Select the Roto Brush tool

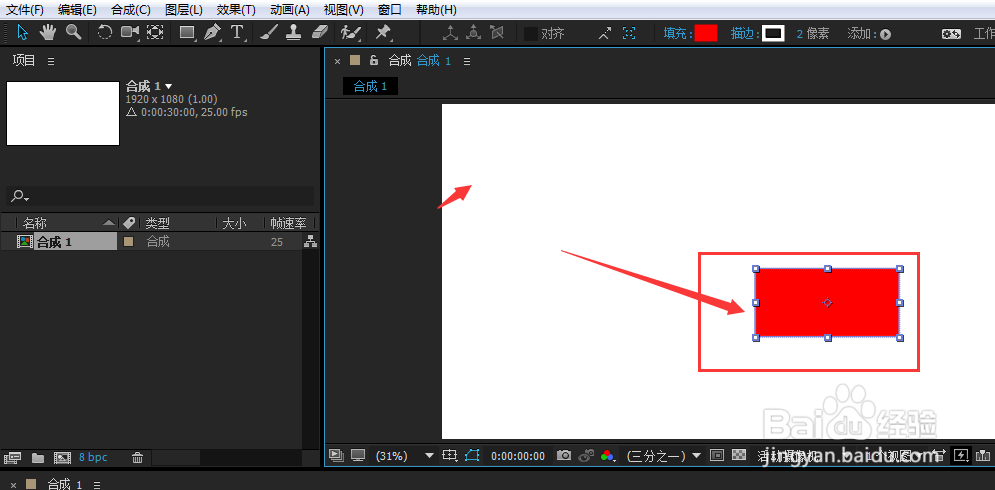350,32
